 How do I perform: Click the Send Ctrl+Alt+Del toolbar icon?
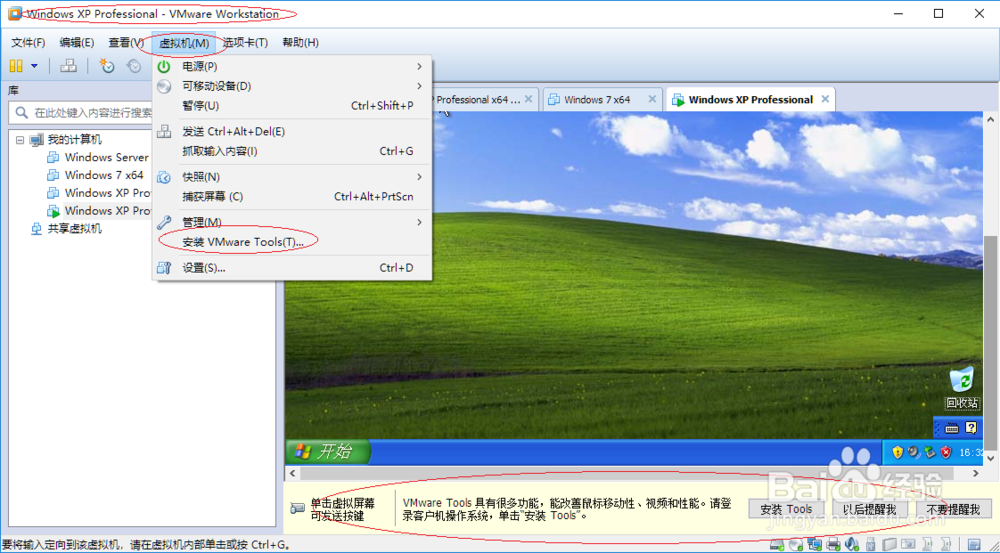tap(68, 66)
